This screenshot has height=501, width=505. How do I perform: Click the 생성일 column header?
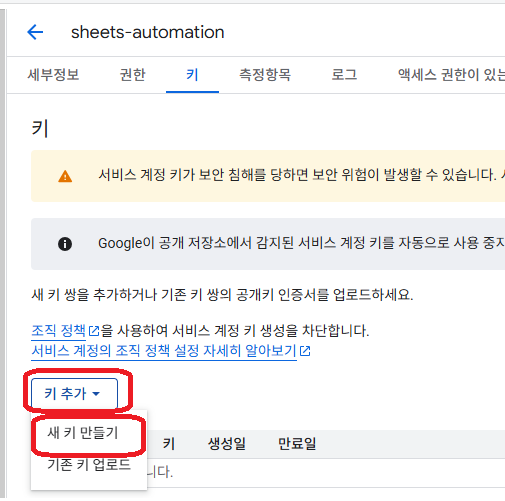click(227, 444)
